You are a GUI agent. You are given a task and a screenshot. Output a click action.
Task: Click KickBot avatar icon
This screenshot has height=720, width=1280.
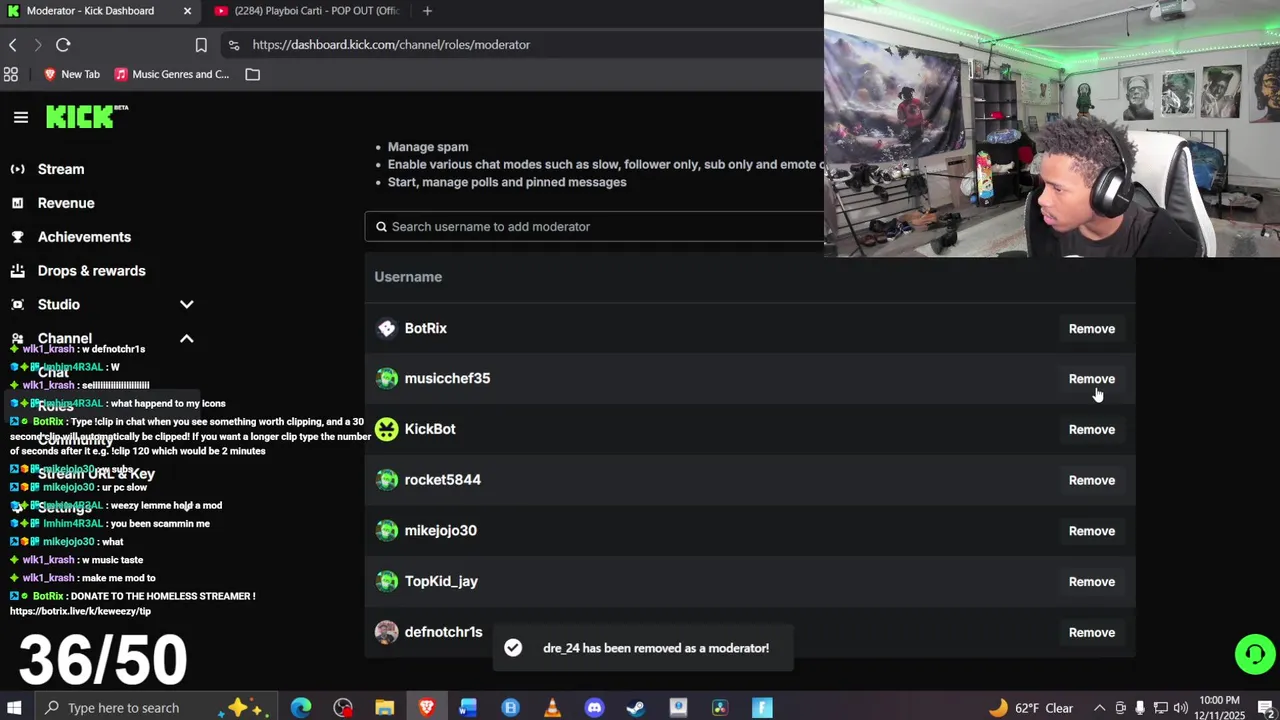[387, 429]
